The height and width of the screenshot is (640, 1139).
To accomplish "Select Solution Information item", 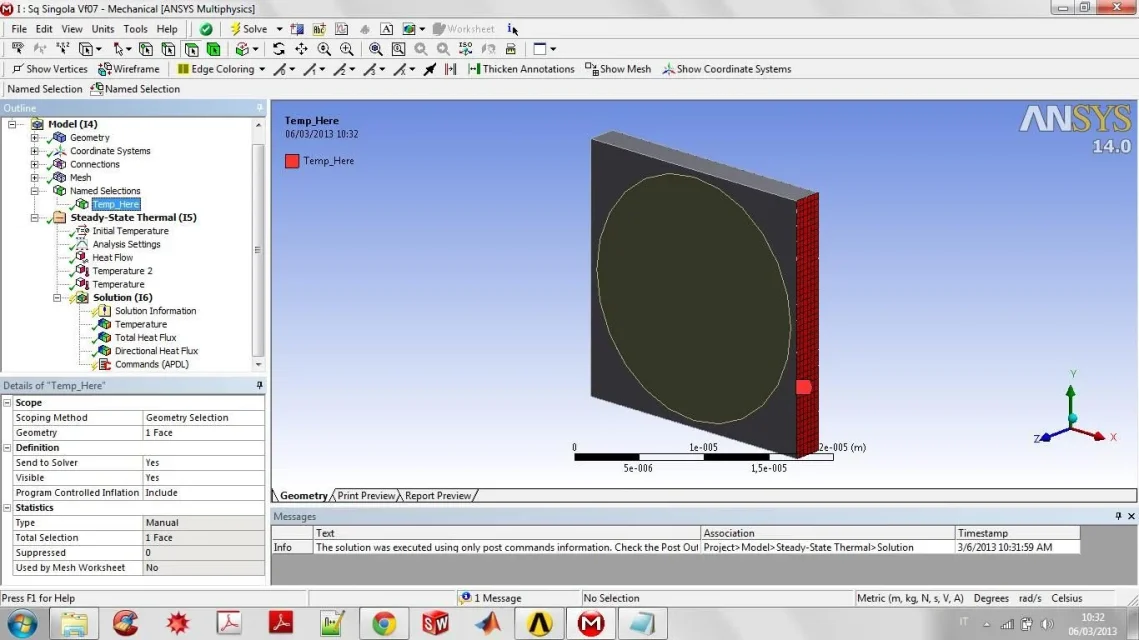I will (x=155, y=311).
